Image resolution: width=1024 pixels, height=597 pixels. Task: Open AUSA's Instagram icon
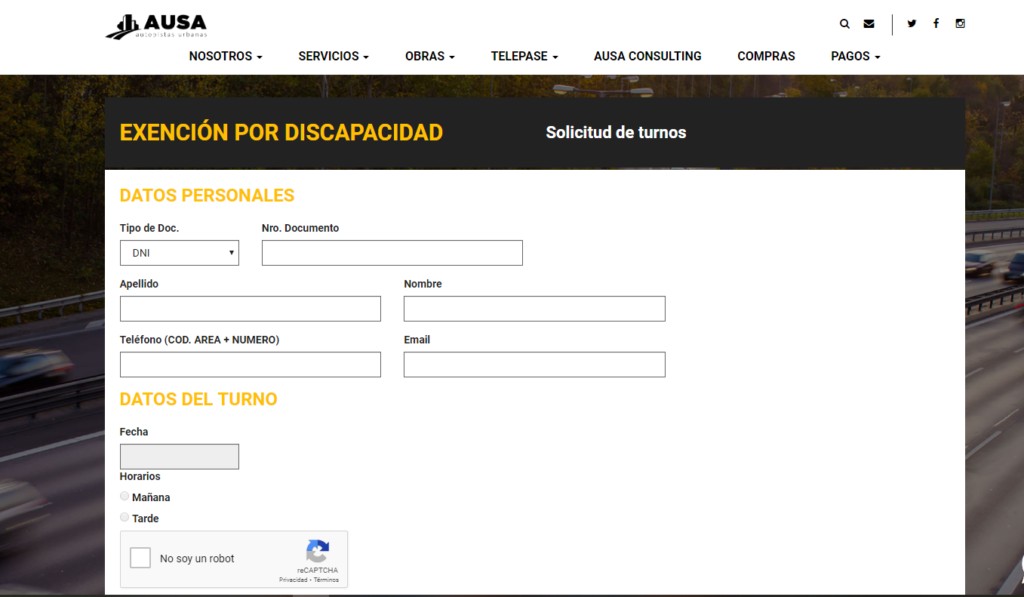coord(960,23)
